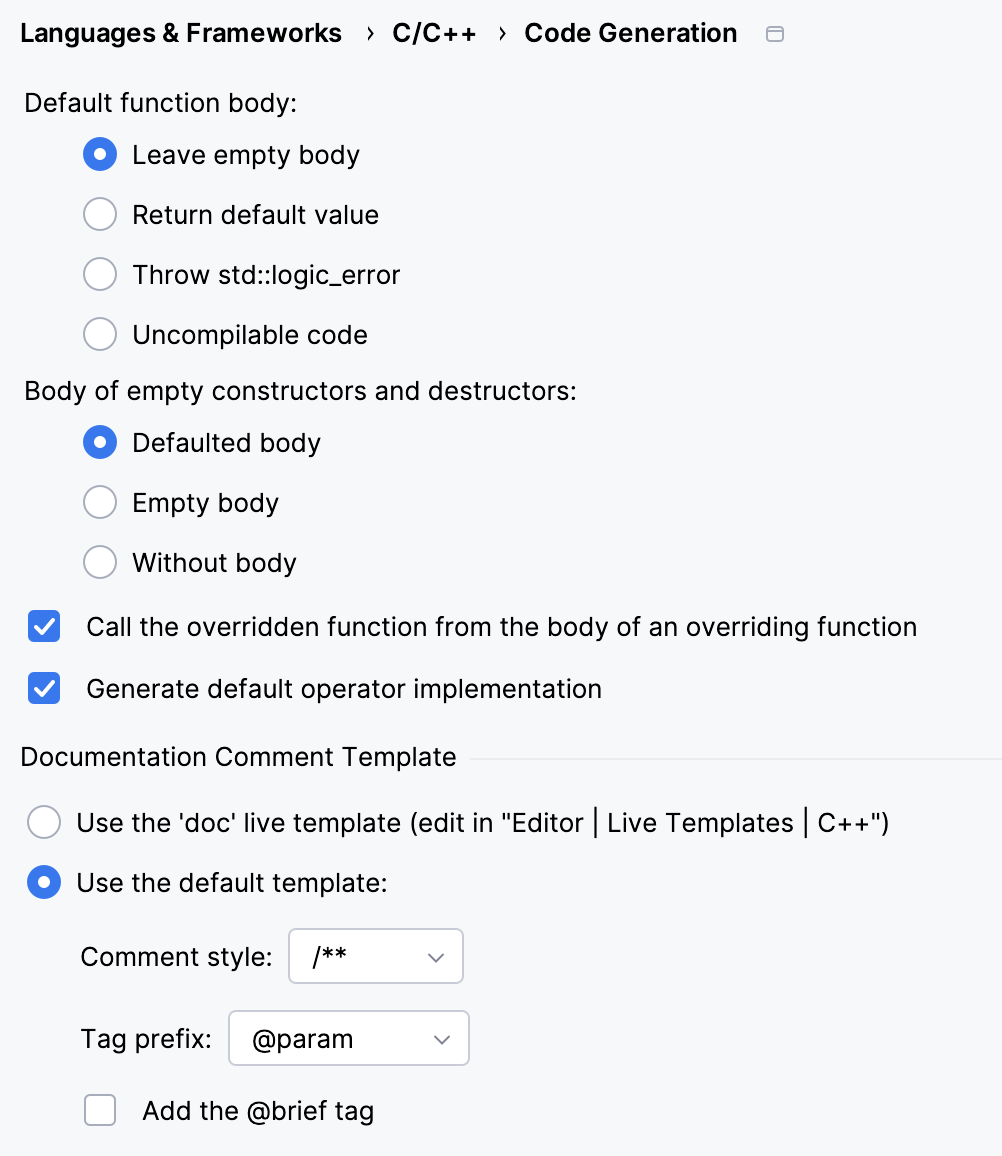Select "Leave empty body" option

click(x=100, y=155)
